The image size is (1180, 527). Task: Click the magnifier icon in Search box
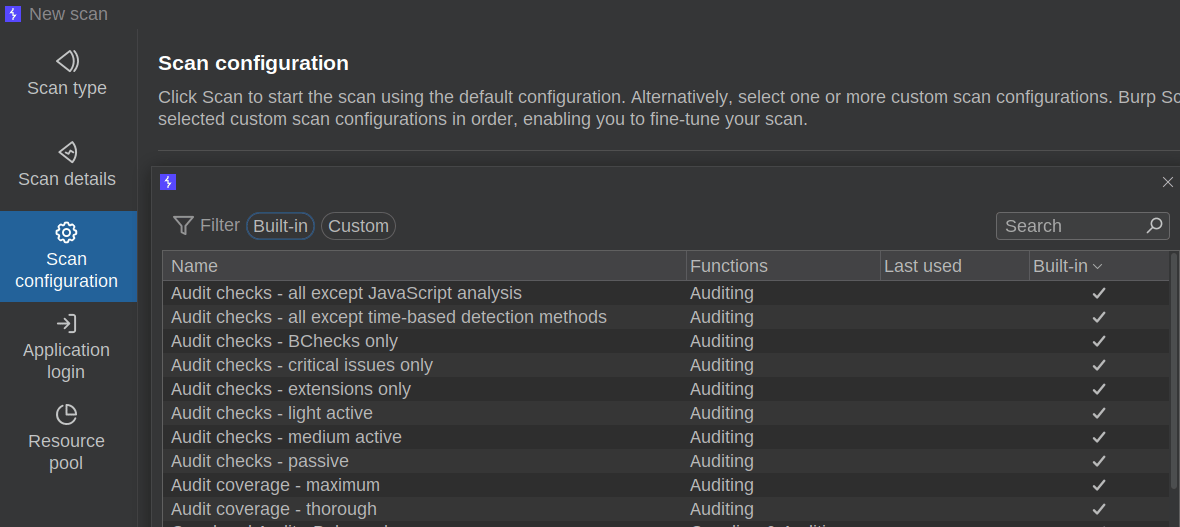coord(1155,225)
